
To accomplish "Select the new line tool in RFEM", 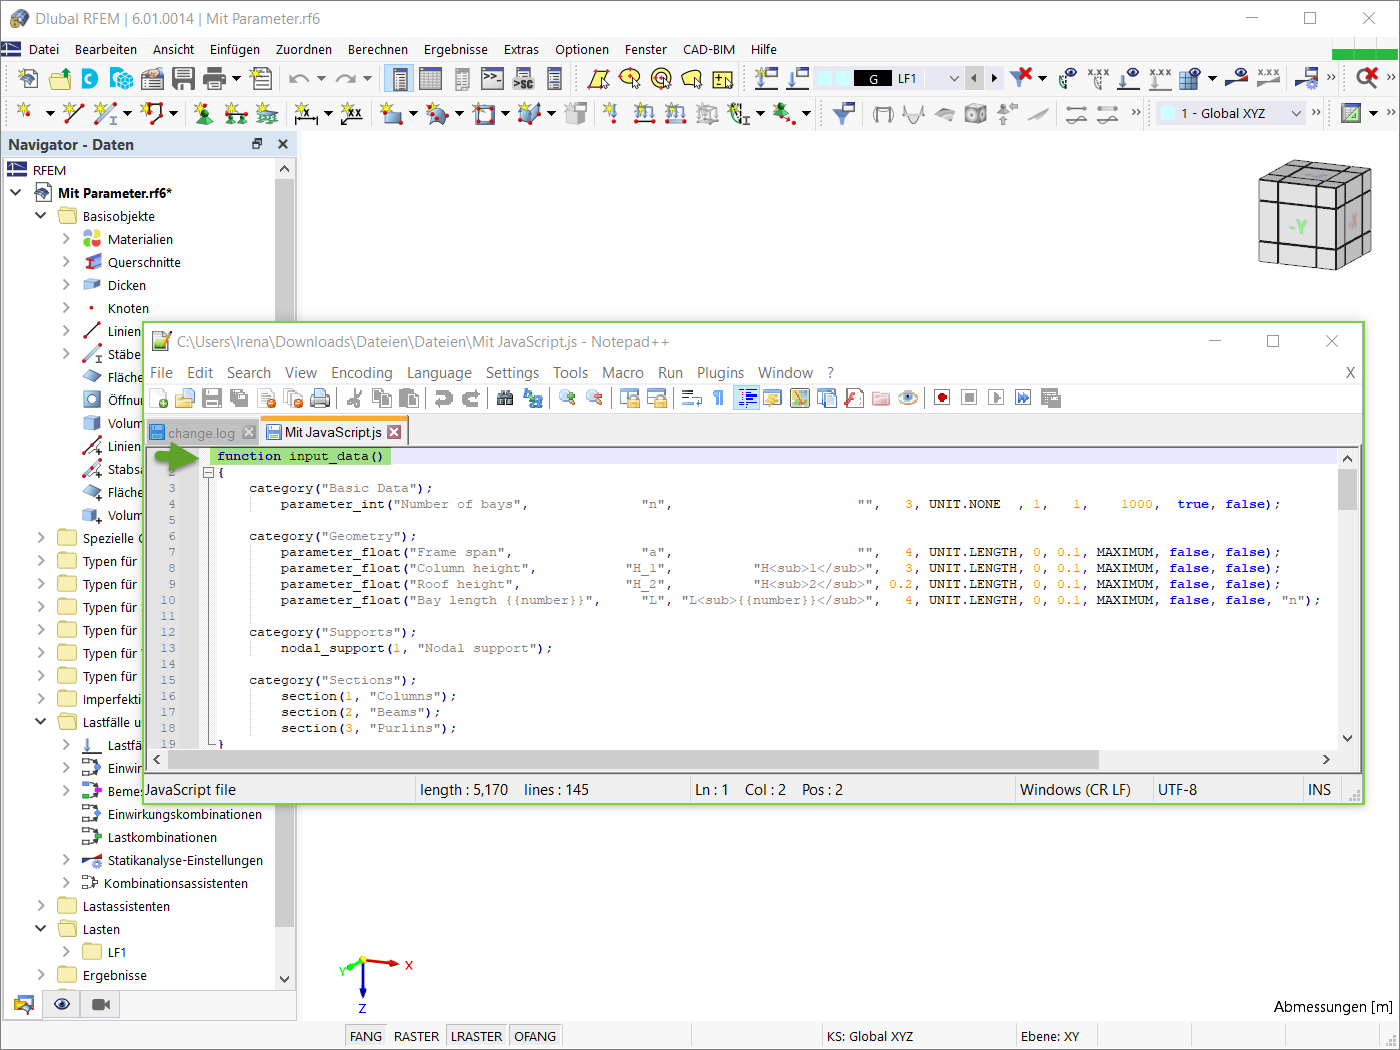I will (72, 113).
